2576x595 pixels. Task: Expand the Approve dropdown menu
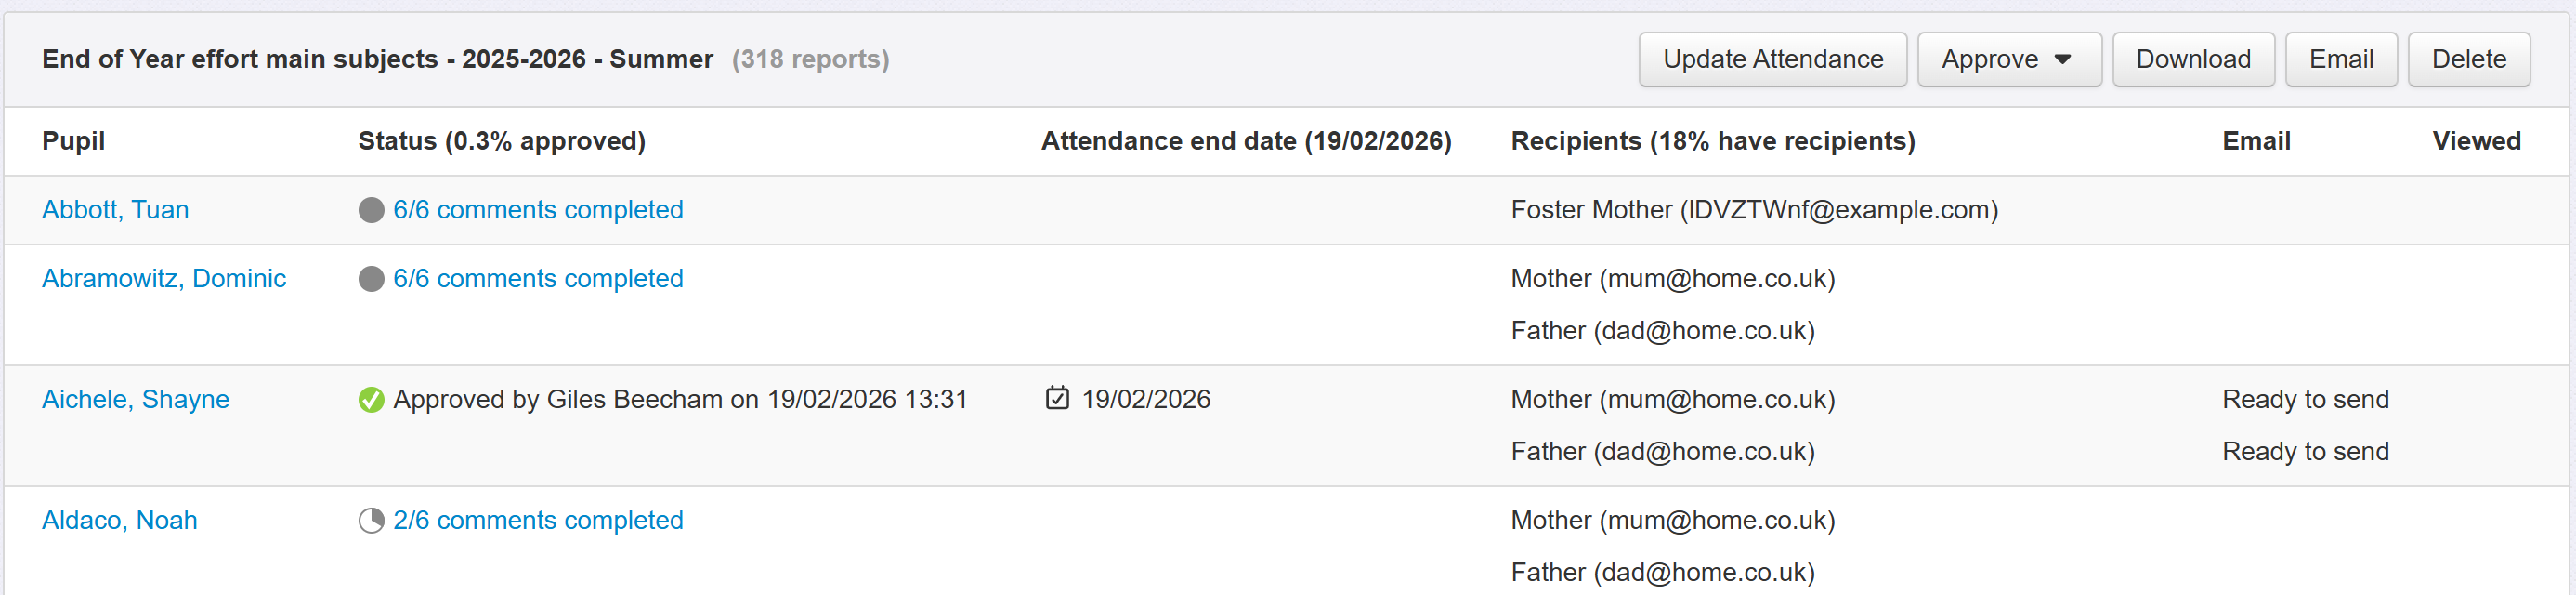pyautogui.click(x=2008, y=60)
